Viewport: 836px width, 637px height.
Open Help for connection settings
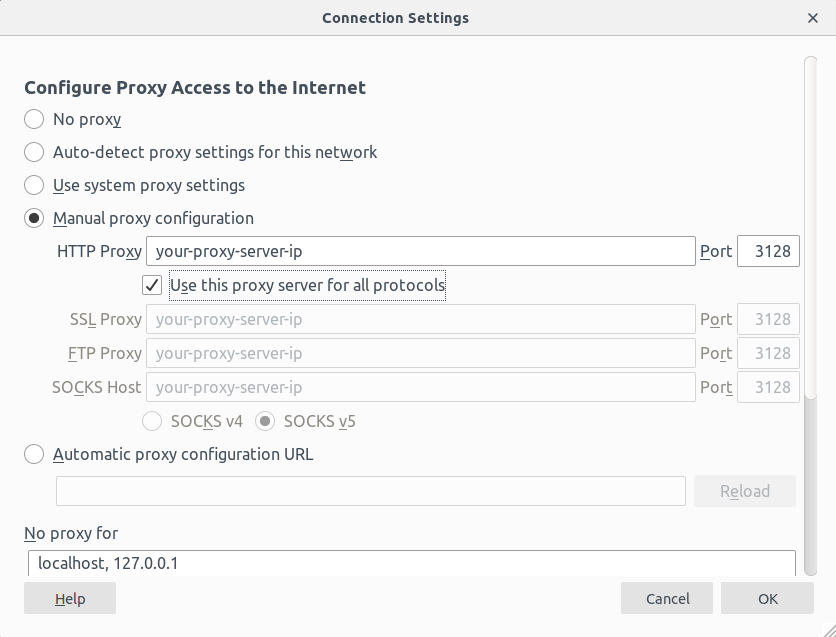70,599
